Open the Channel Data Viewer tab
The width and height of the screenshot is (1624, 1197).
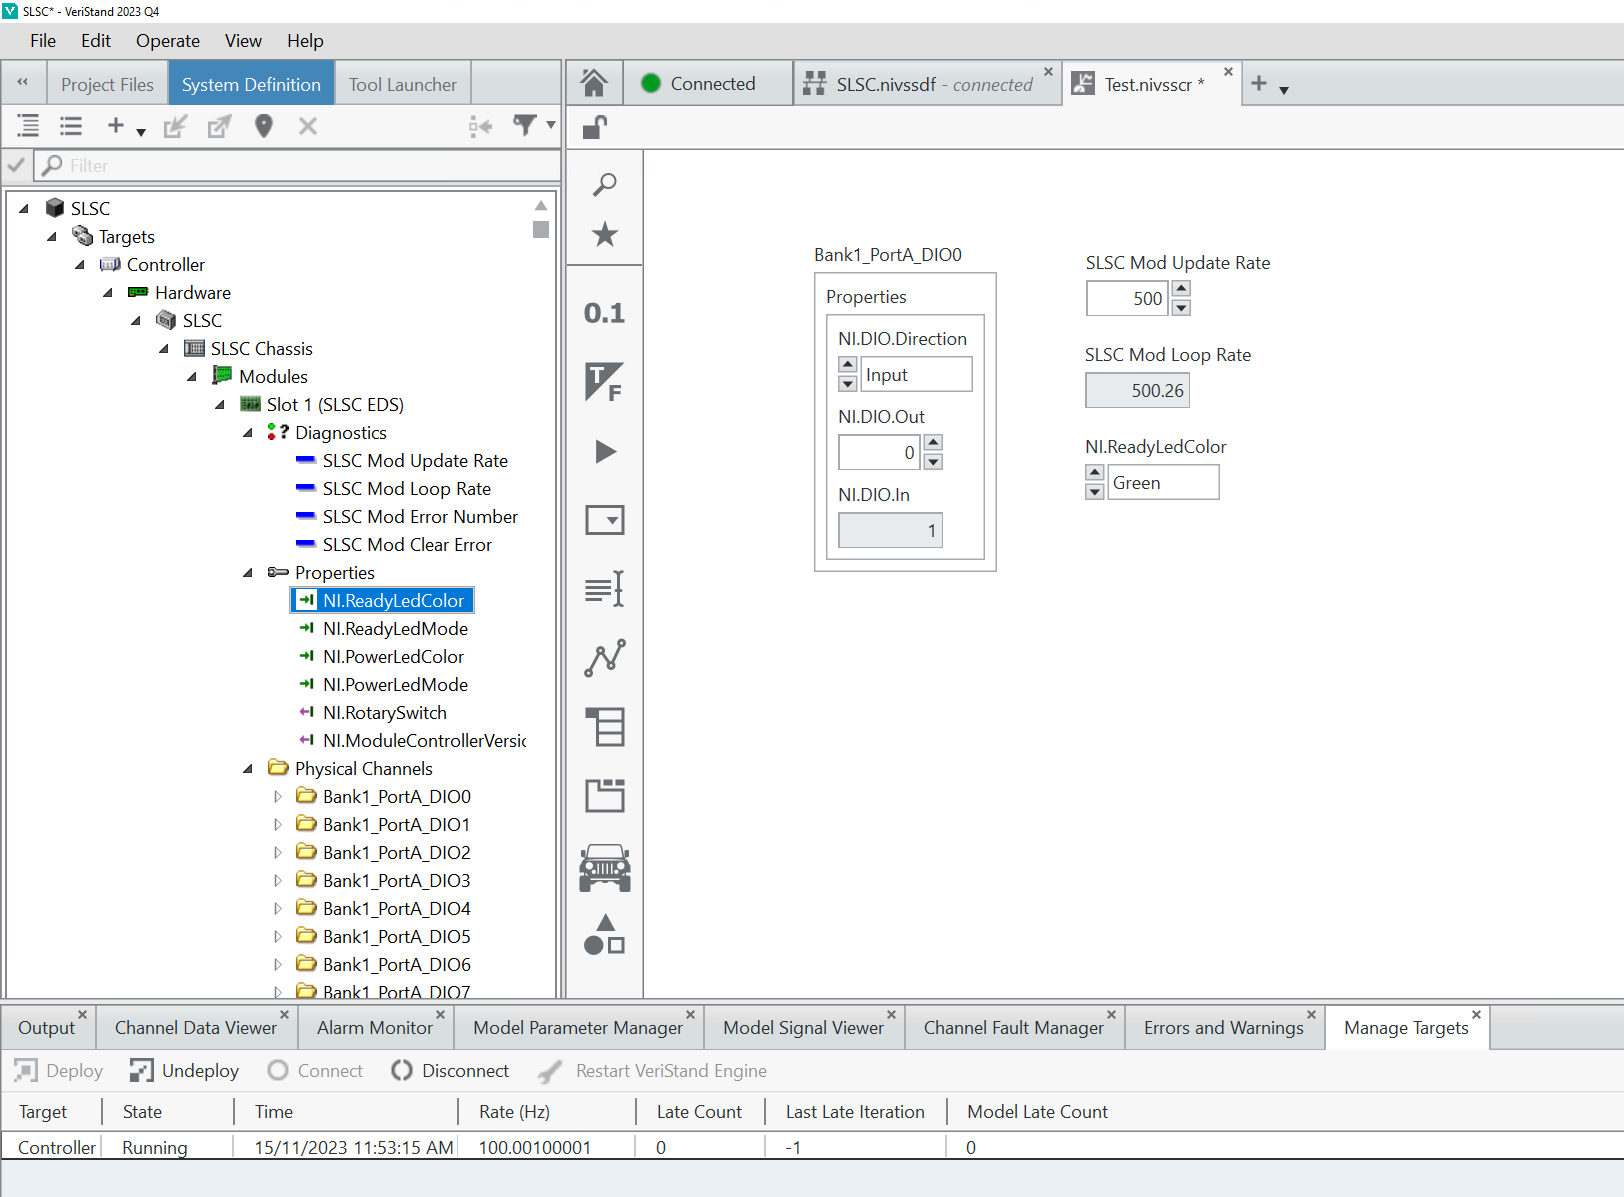click(195, 1028)
